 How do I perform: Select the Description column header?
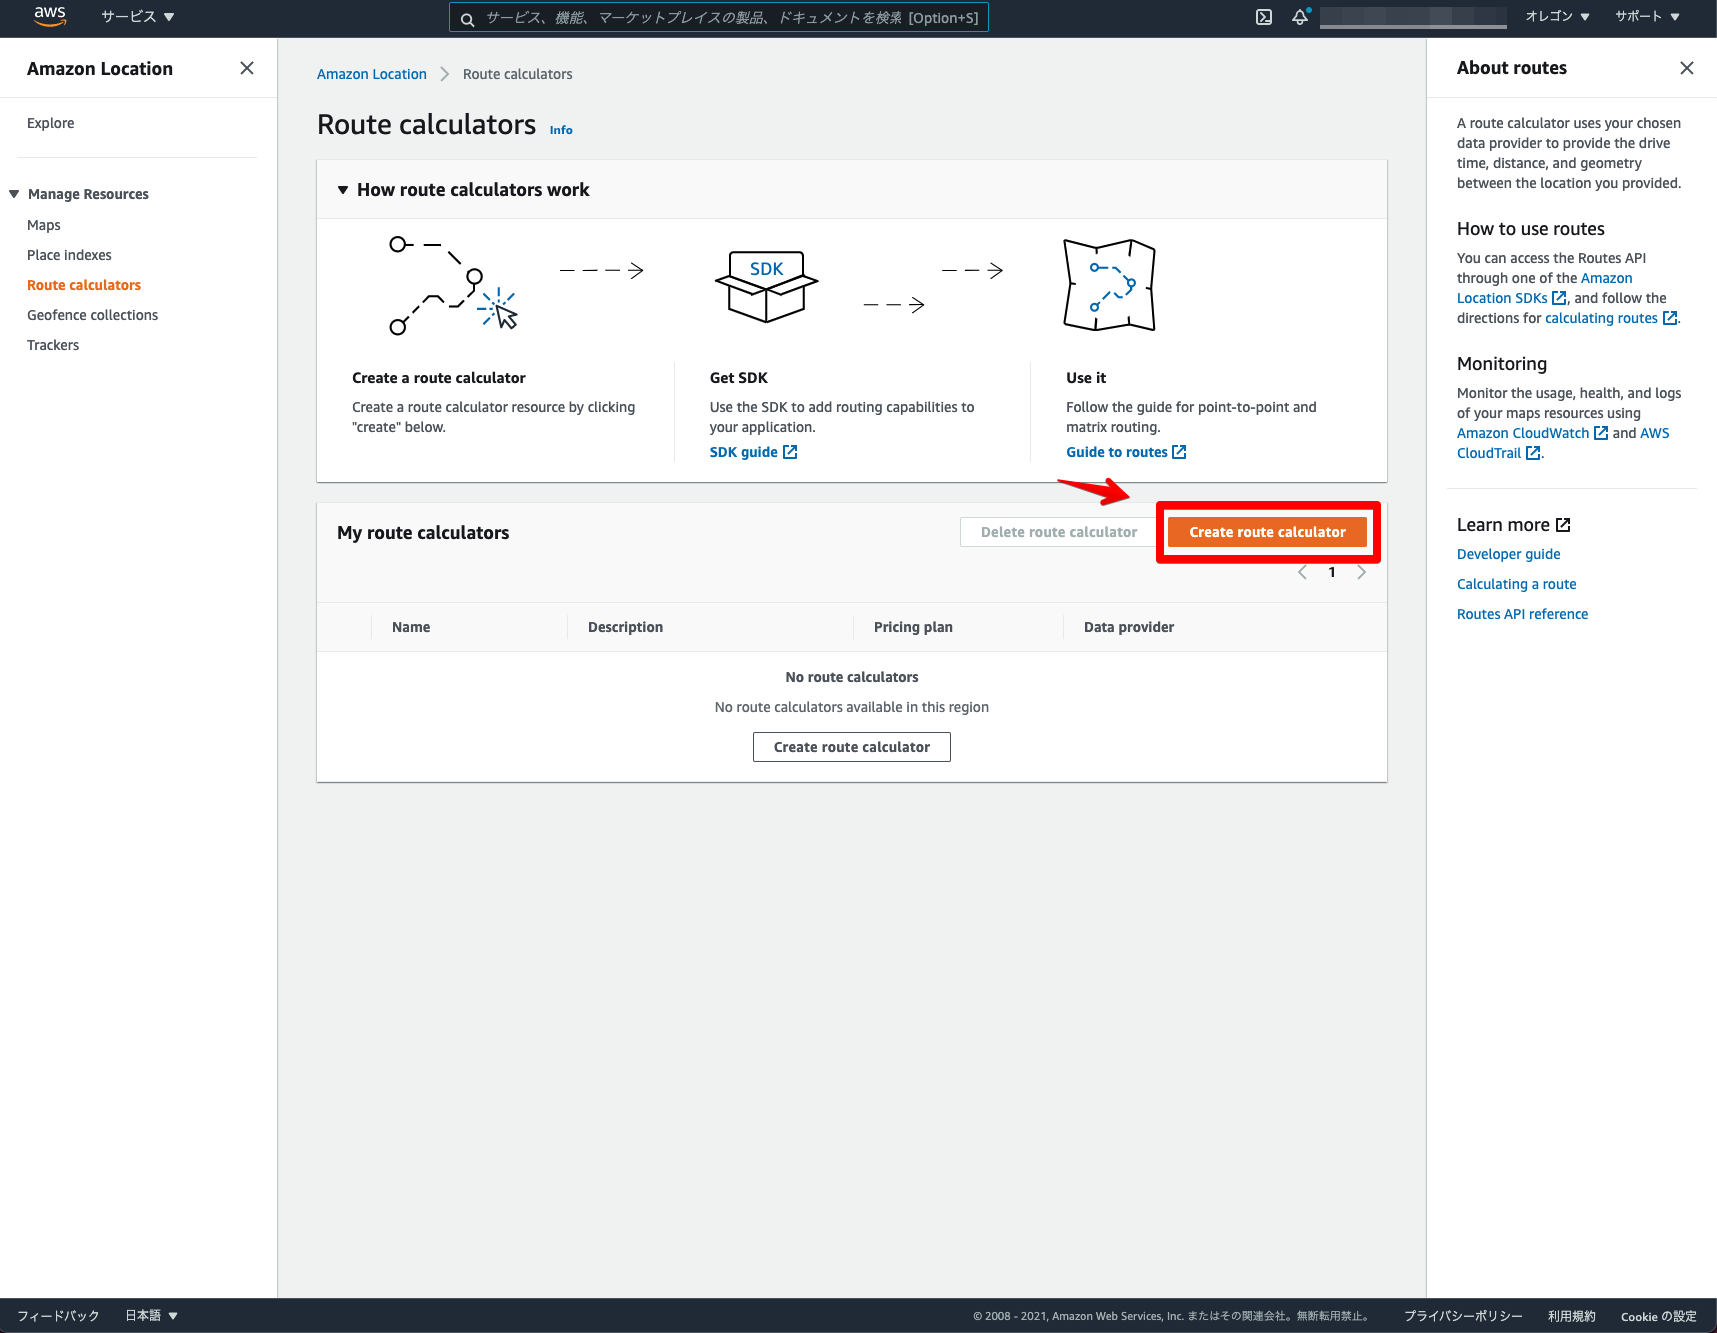point(625,627)
